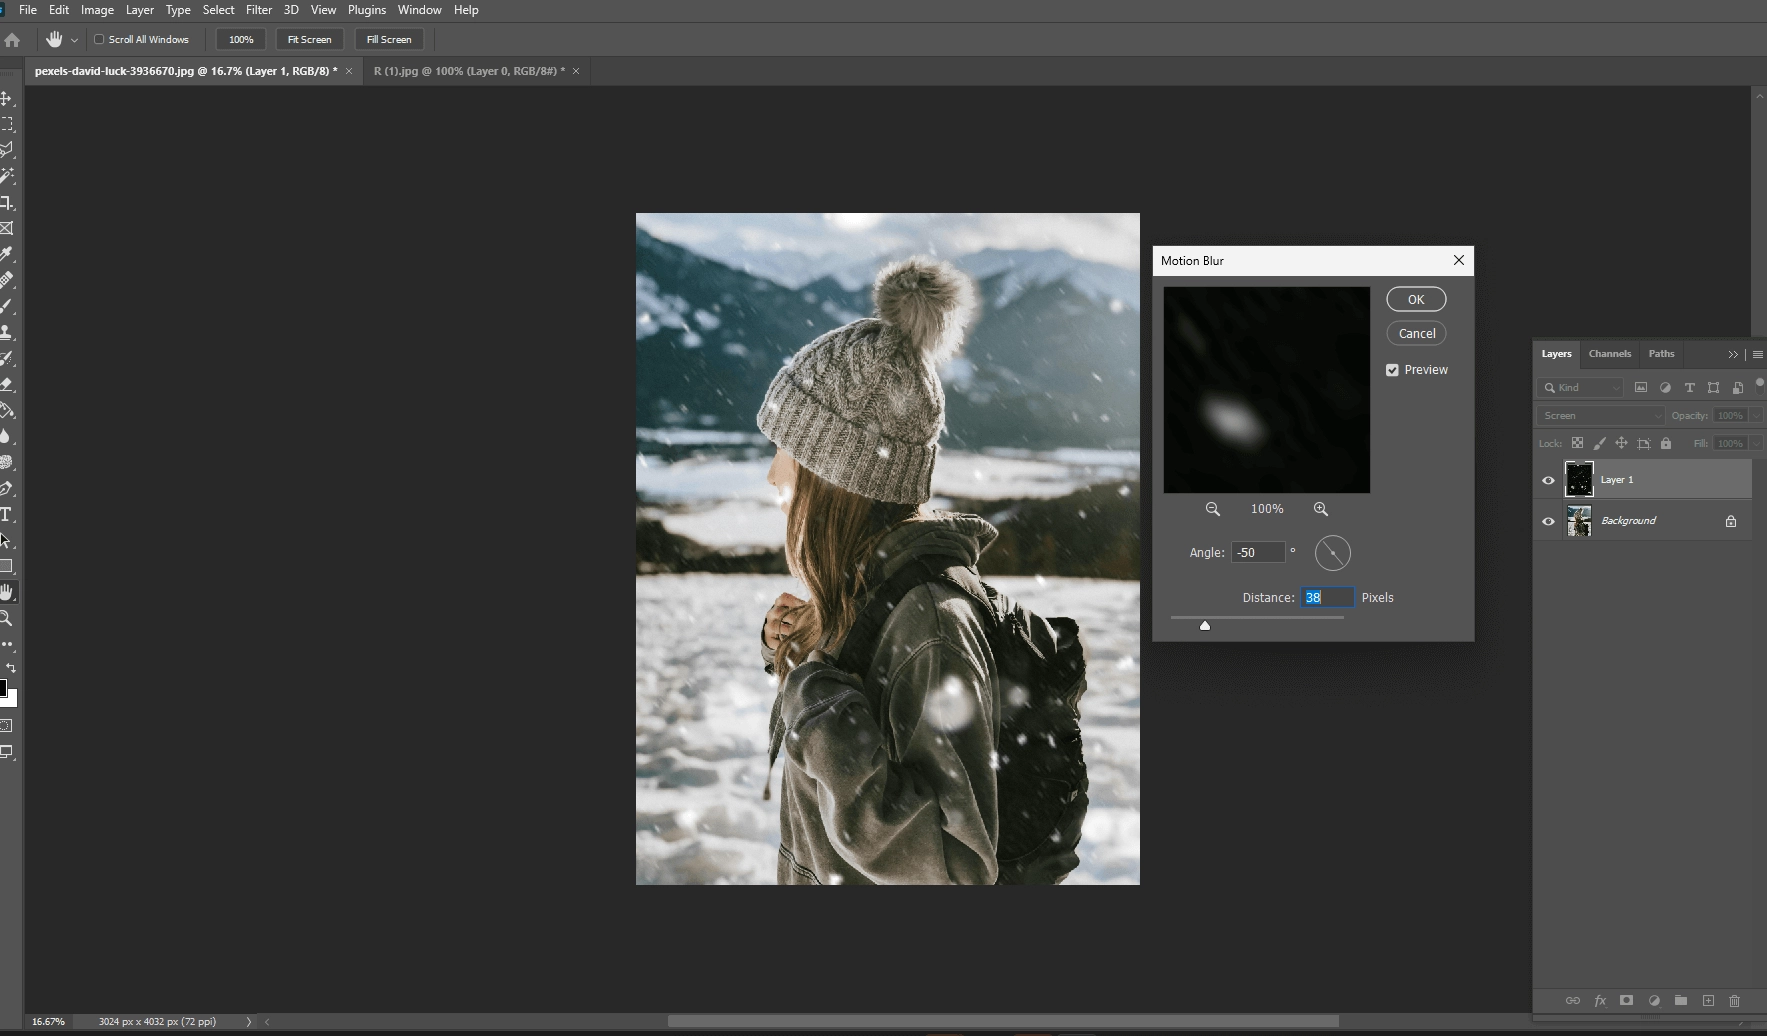Select the Clone Stamp tool

[x=6, y=332]
